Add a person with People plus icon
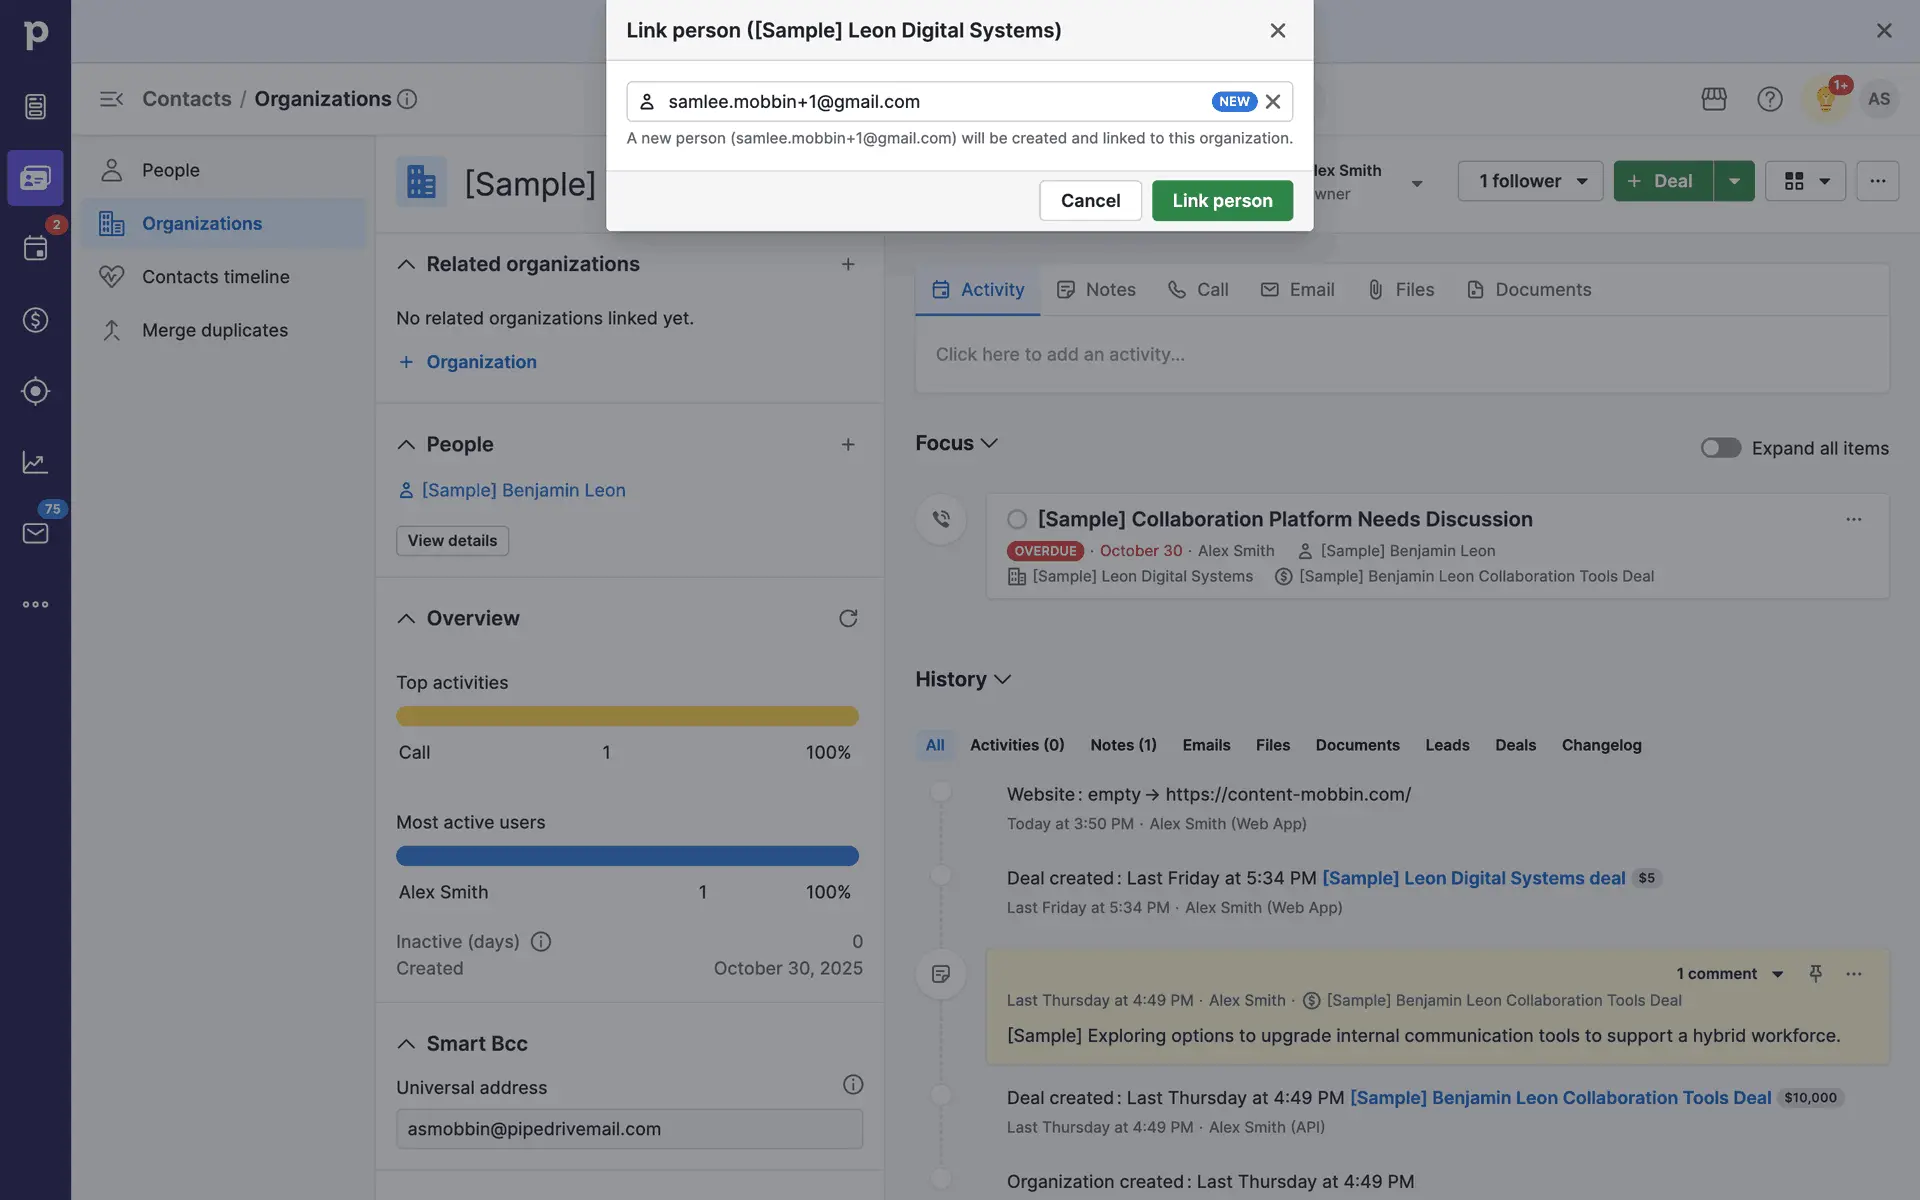This screenshot has width=1920, height=1200. [x=848, y=444]
